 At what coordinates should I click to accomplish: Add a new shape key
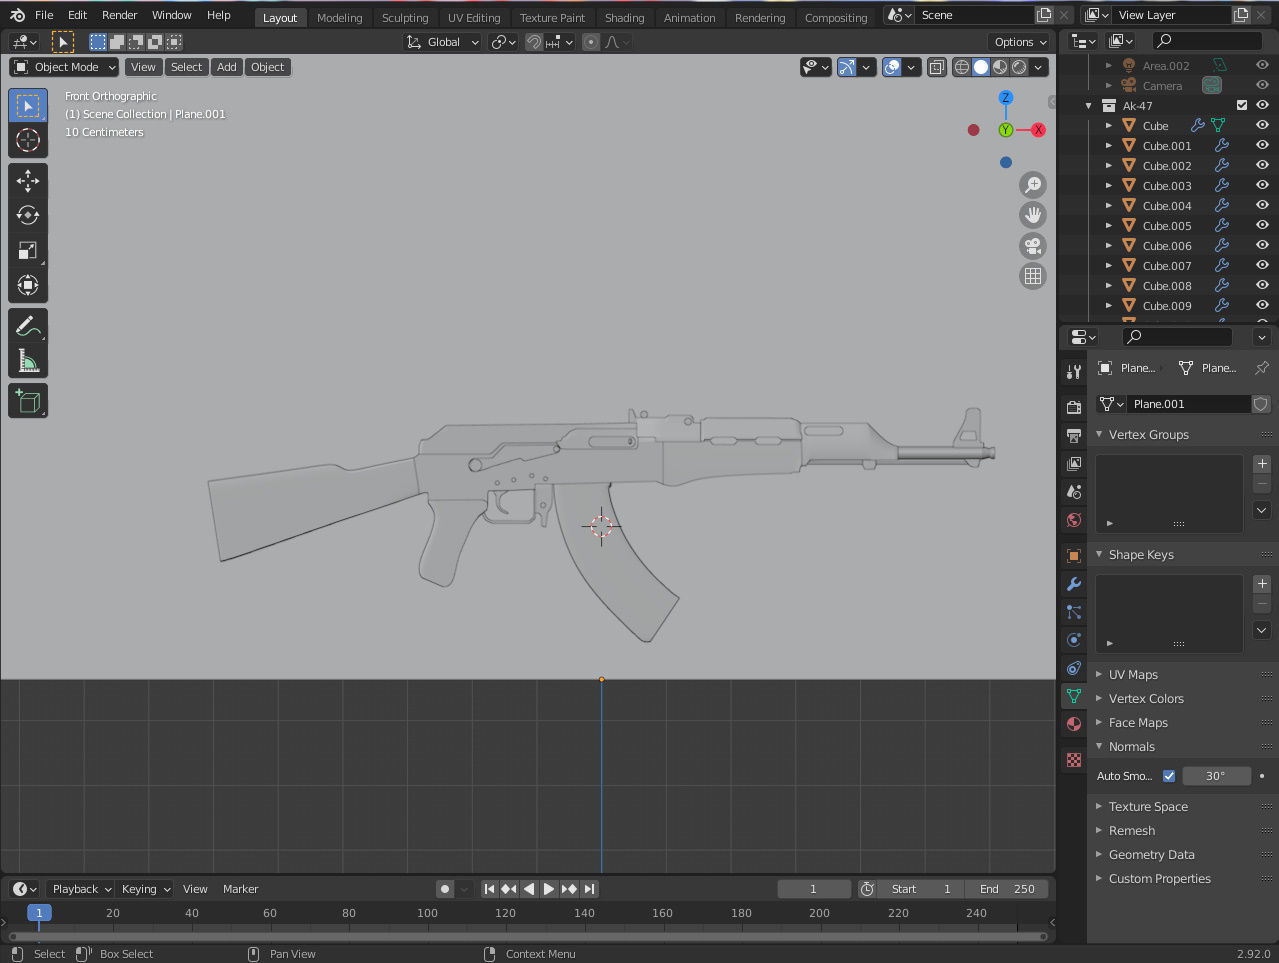pos(1261,583)
